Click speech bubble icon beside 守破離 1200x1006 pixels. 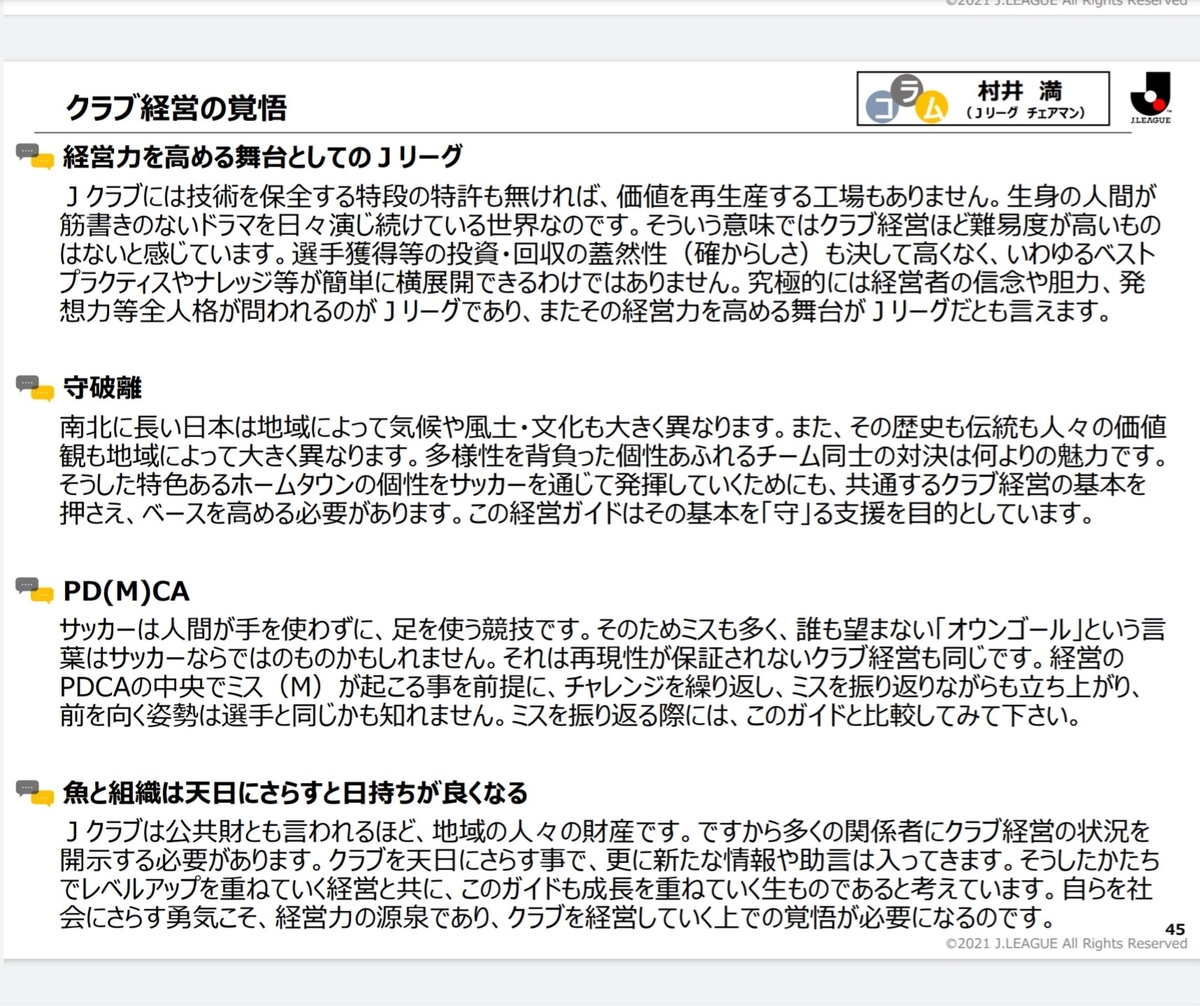click(x=35, y=387)
